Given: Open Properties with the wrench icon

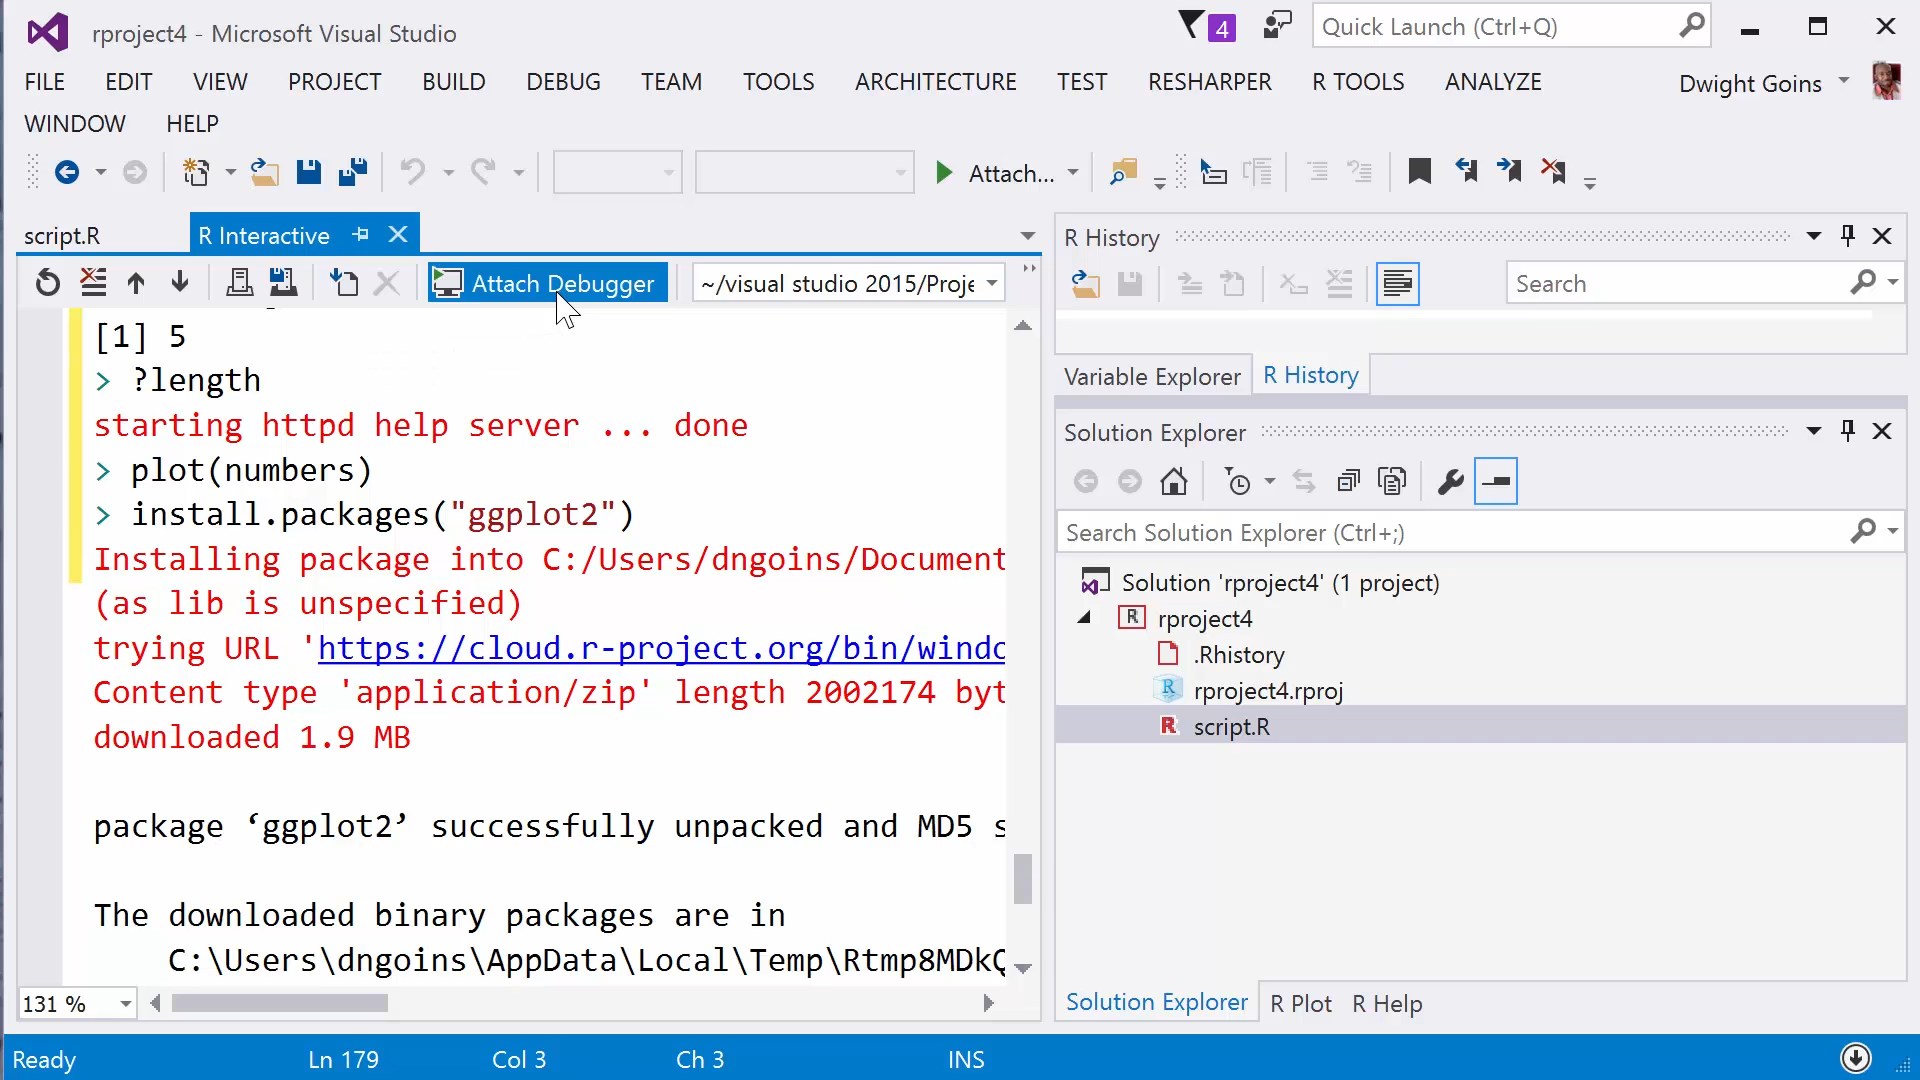Looking at the screenshot, I should point(1450,482).
